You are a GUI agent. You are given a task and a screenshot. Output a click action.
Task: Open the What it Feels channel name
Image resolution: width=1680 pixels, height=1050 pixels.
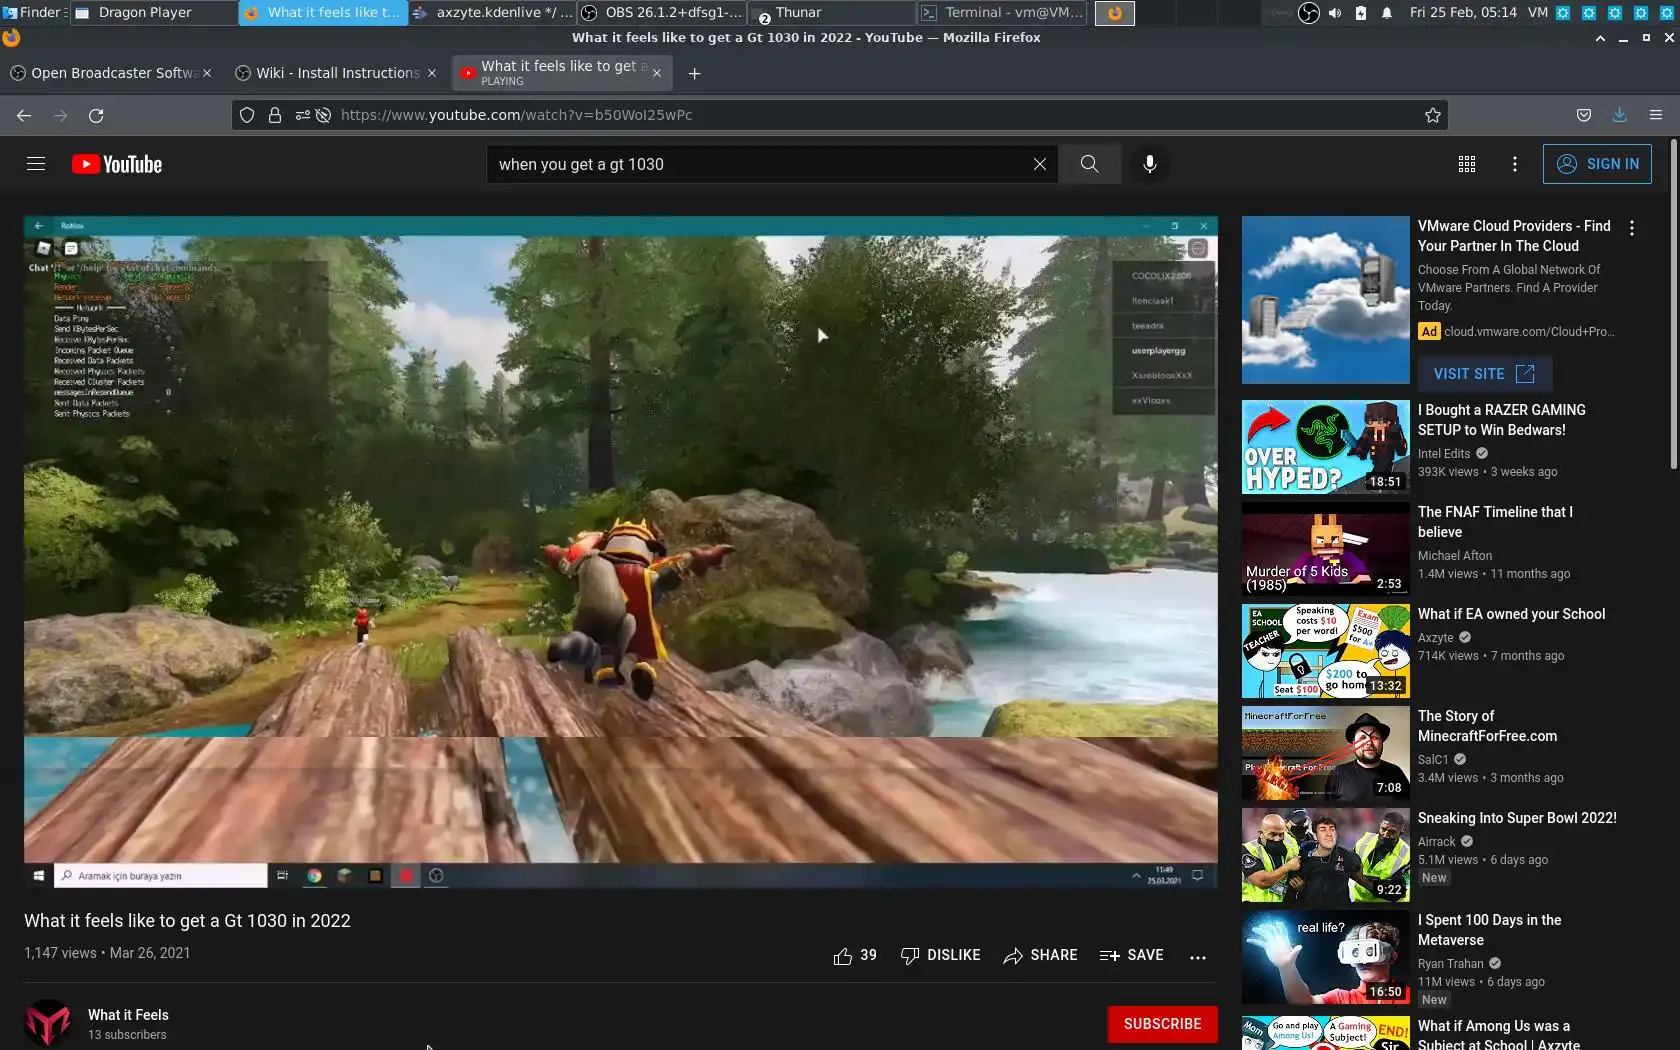click(x=128, y=1015)
